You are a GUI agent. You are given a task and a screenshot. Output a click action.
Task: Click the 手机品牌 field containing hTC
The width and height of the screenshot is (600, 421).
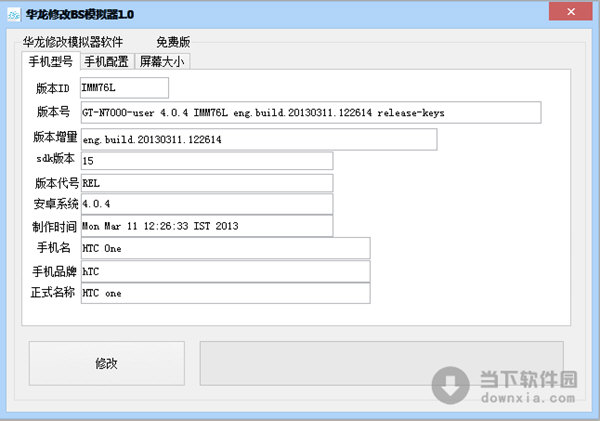pos(225,271)
